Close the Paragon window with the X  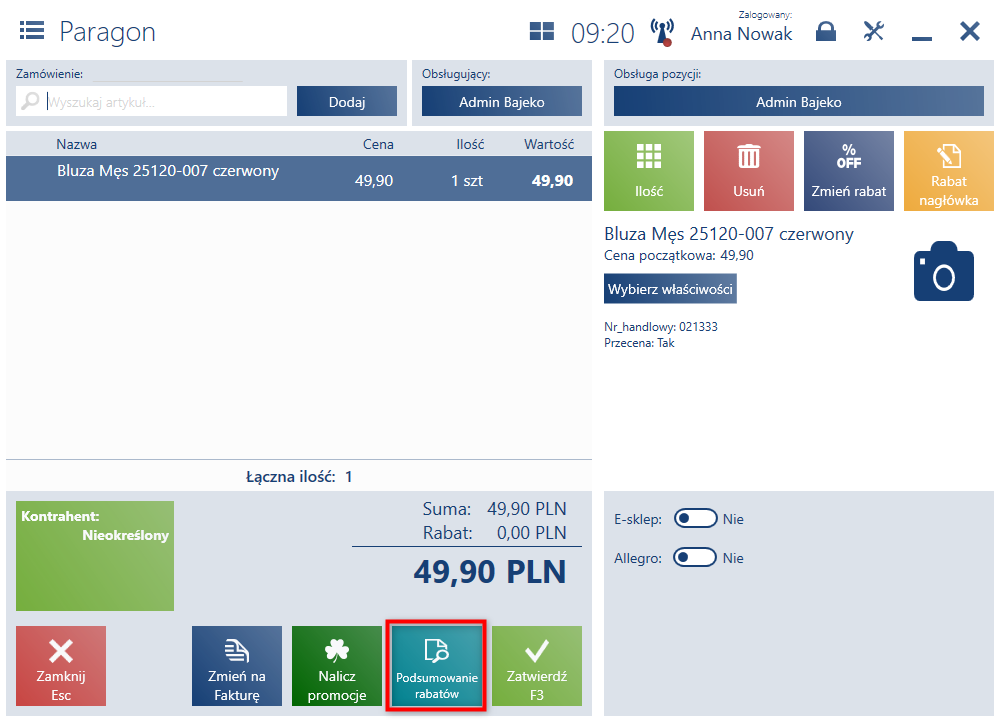[970, 31]
